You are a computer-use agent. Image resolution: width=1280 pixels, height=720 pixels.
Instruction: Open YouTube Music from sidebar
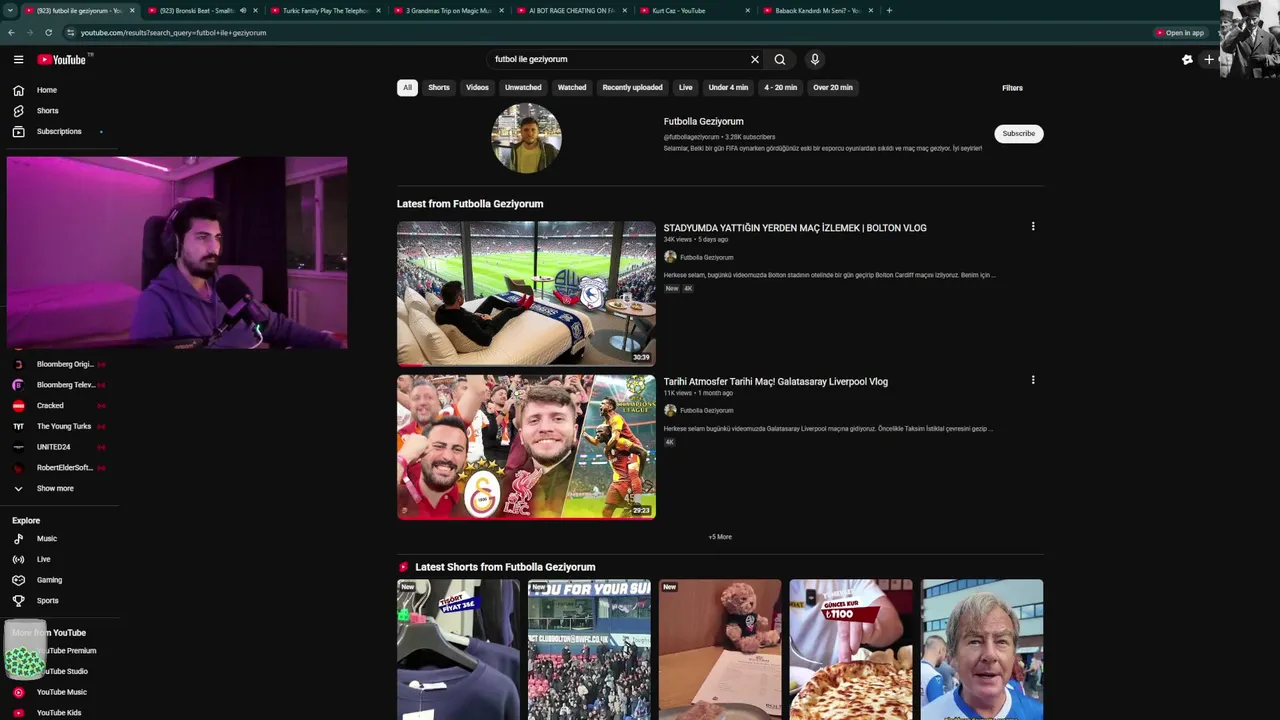point(60,692)
